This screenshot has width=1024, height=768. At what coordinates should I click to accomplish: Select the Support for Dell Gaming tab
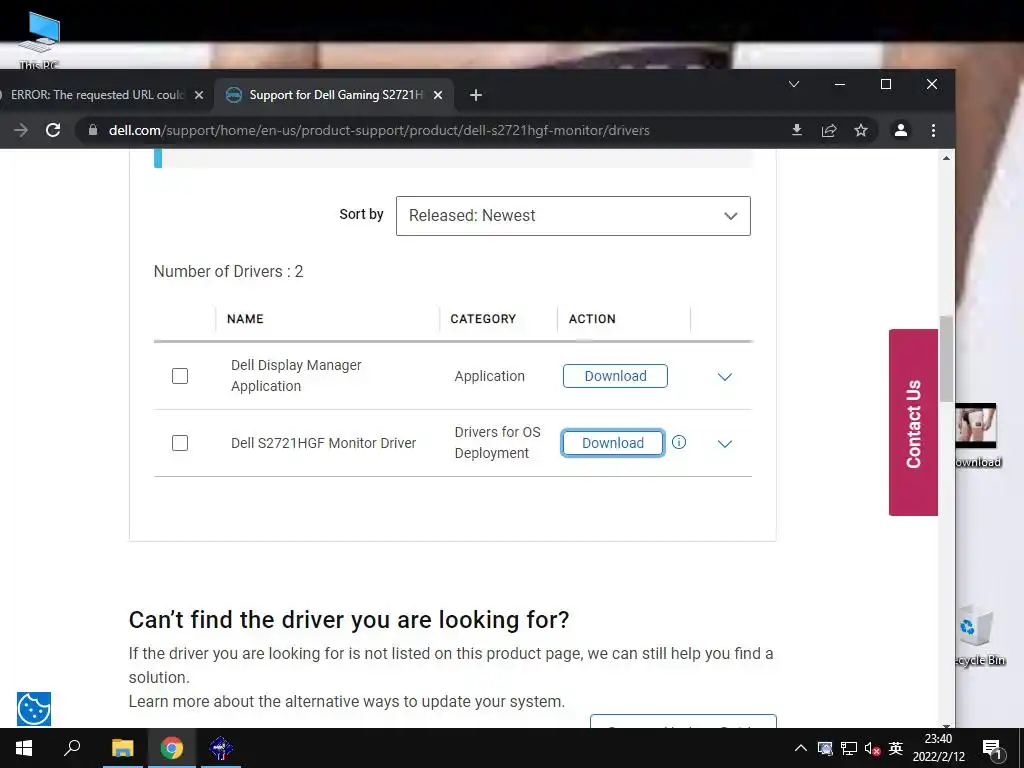pyautogui.click(x=335, y=95)
